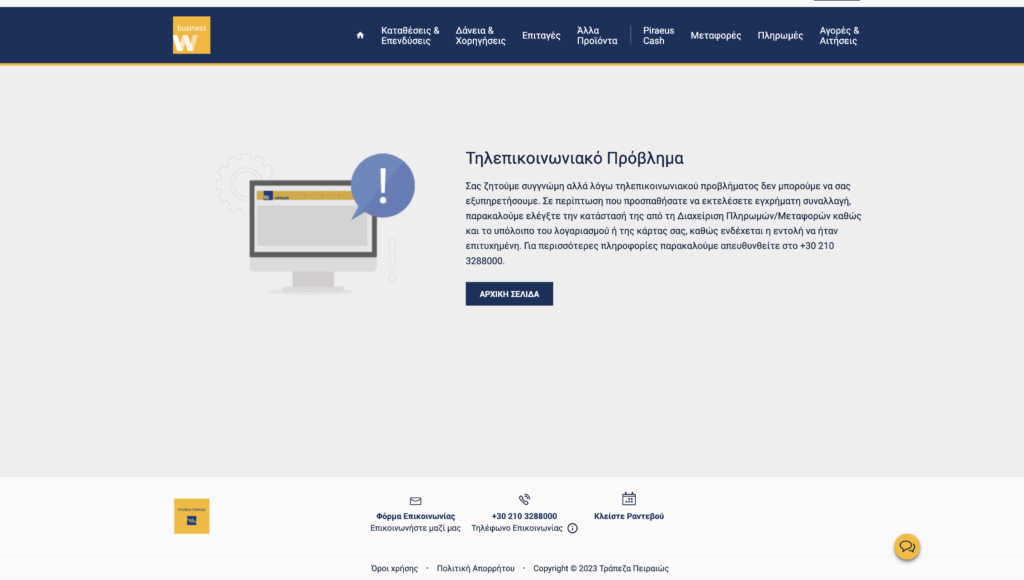Click the phone handset icon in footer

(524, 499)
